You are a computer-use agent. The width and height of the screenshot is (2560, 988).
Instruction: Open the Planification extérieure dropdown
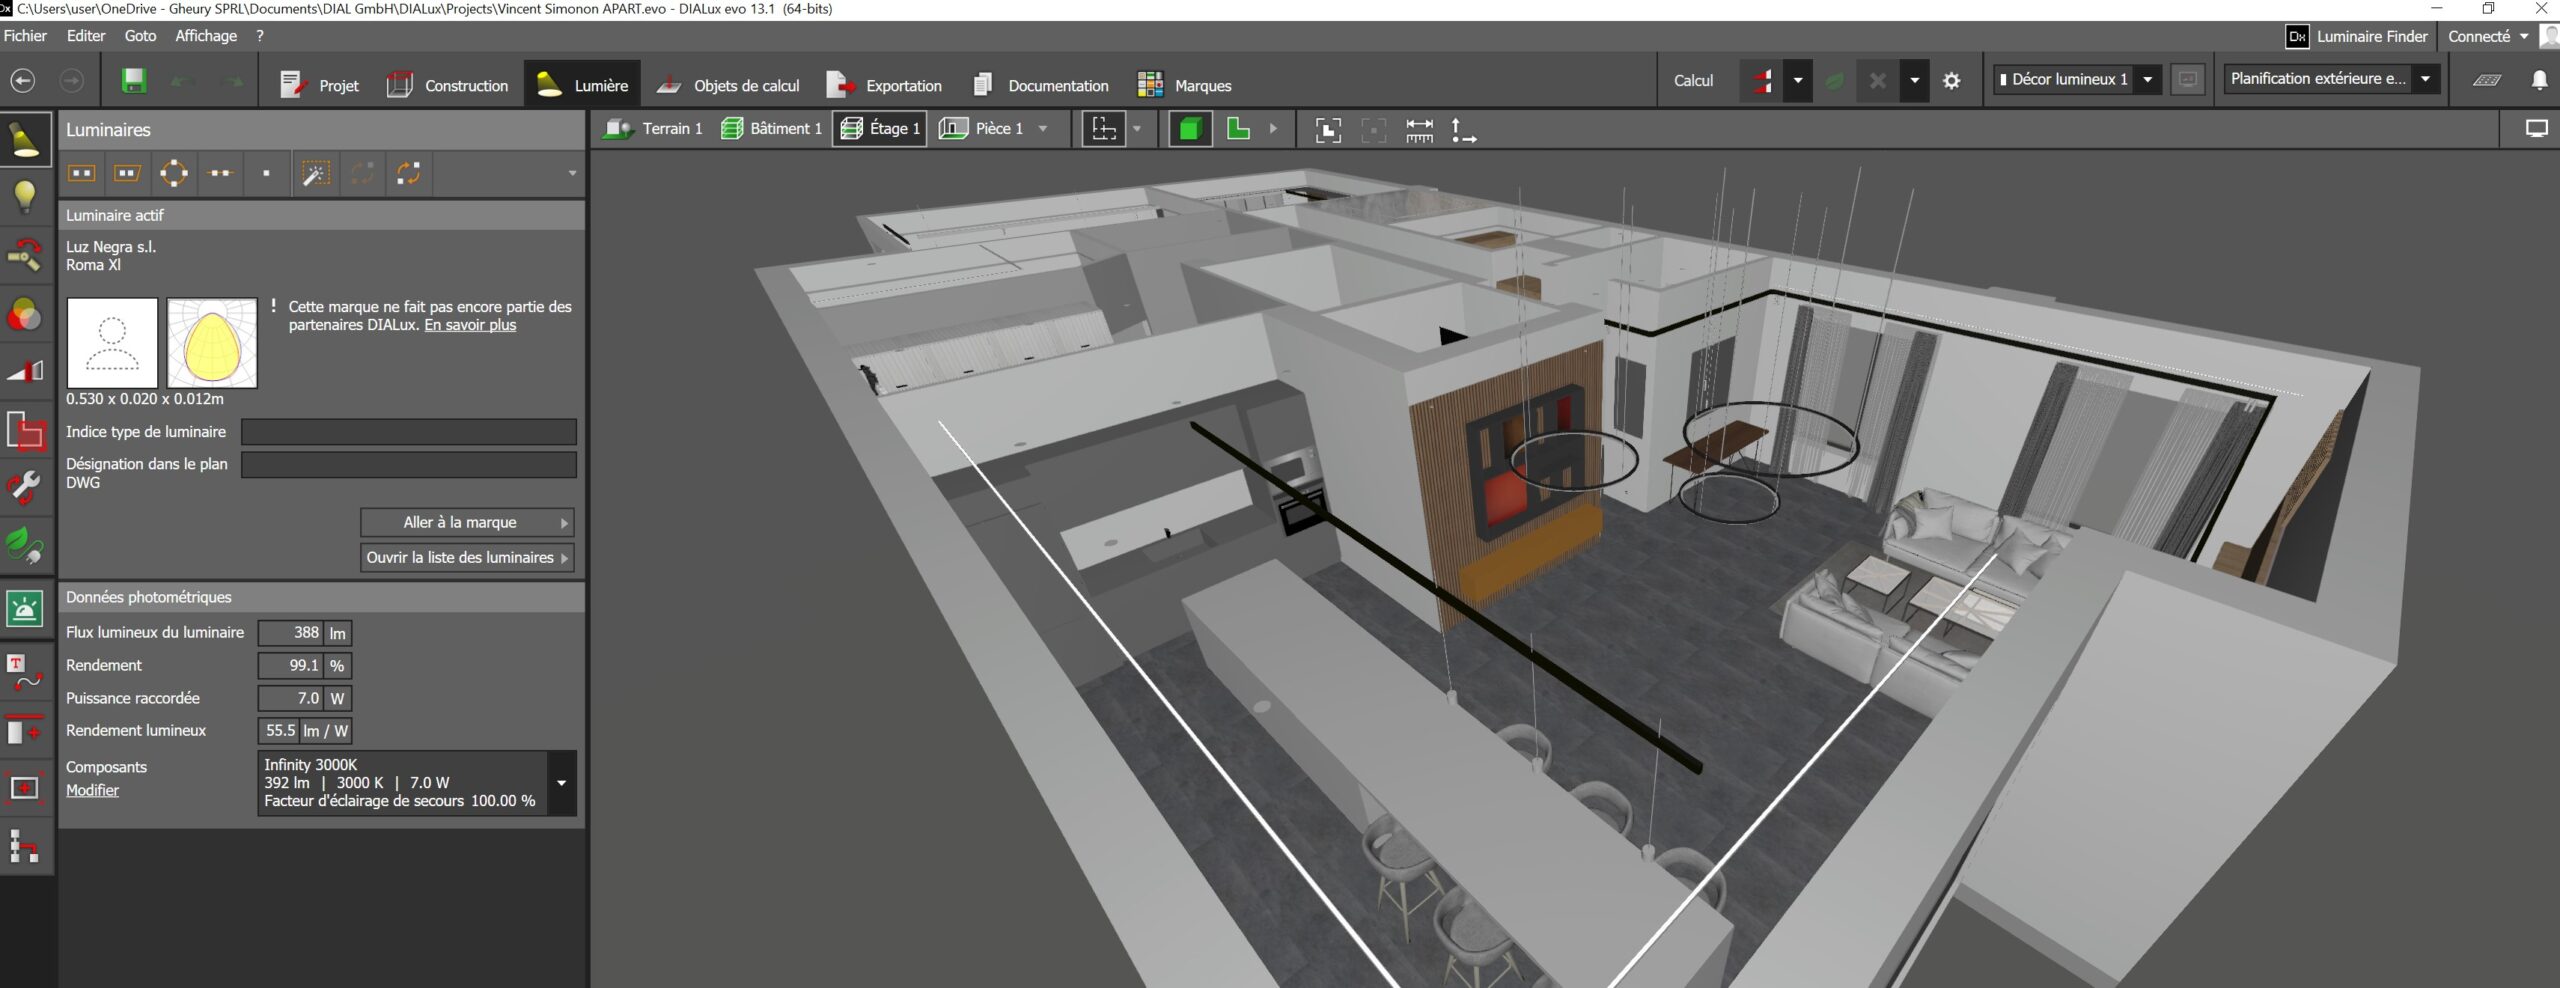click(2425, 79)
